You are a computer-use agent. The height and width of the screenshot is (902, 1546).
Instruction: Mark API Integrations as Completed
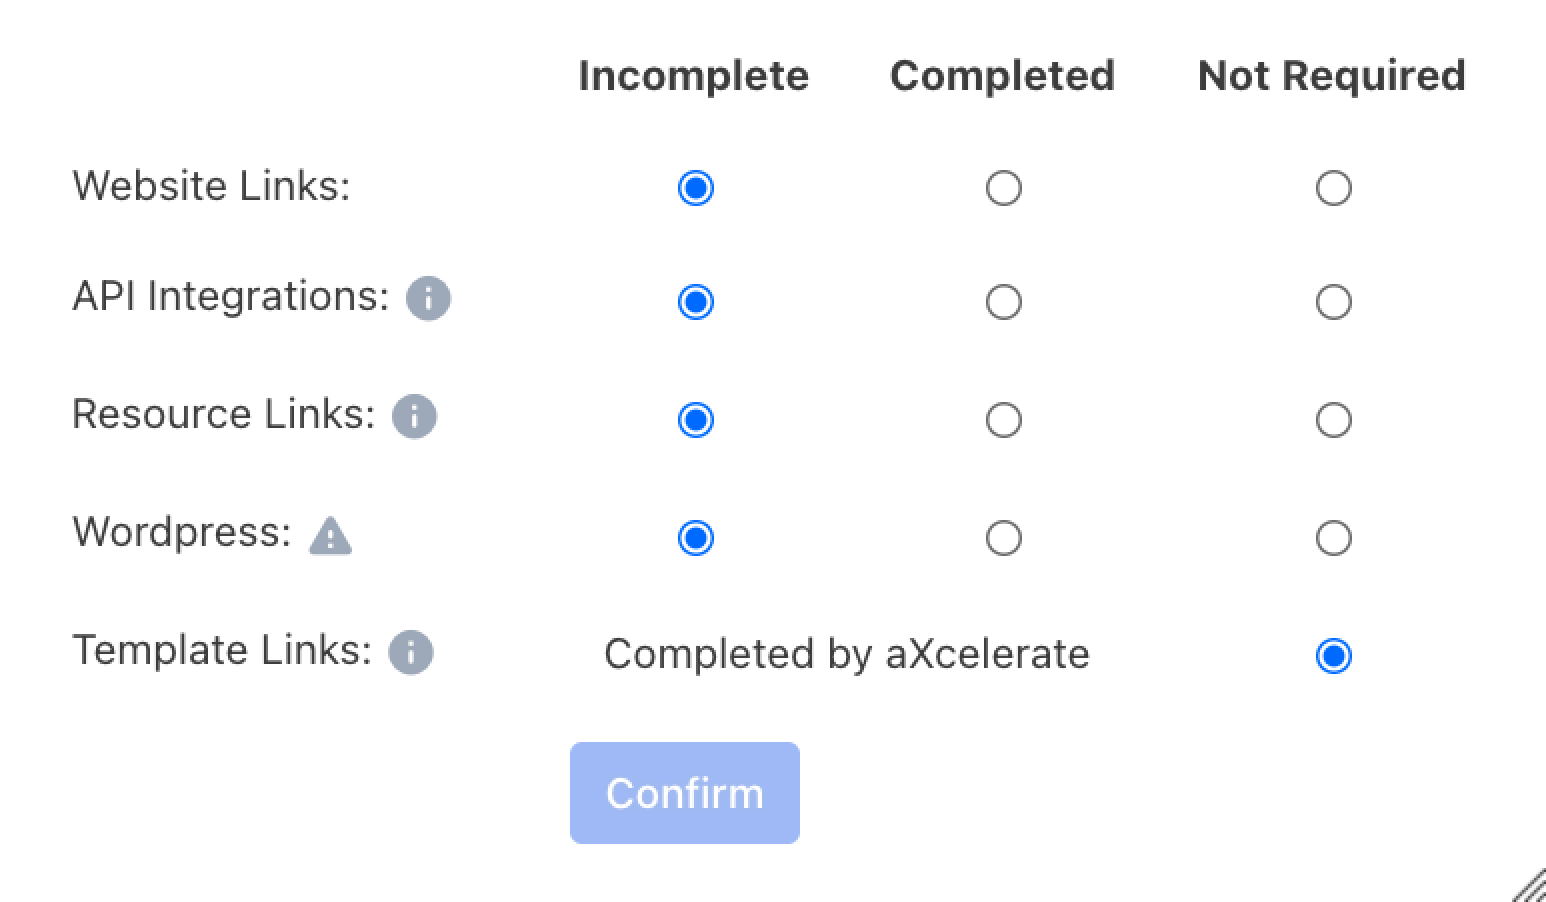[x=1003, y=302]
